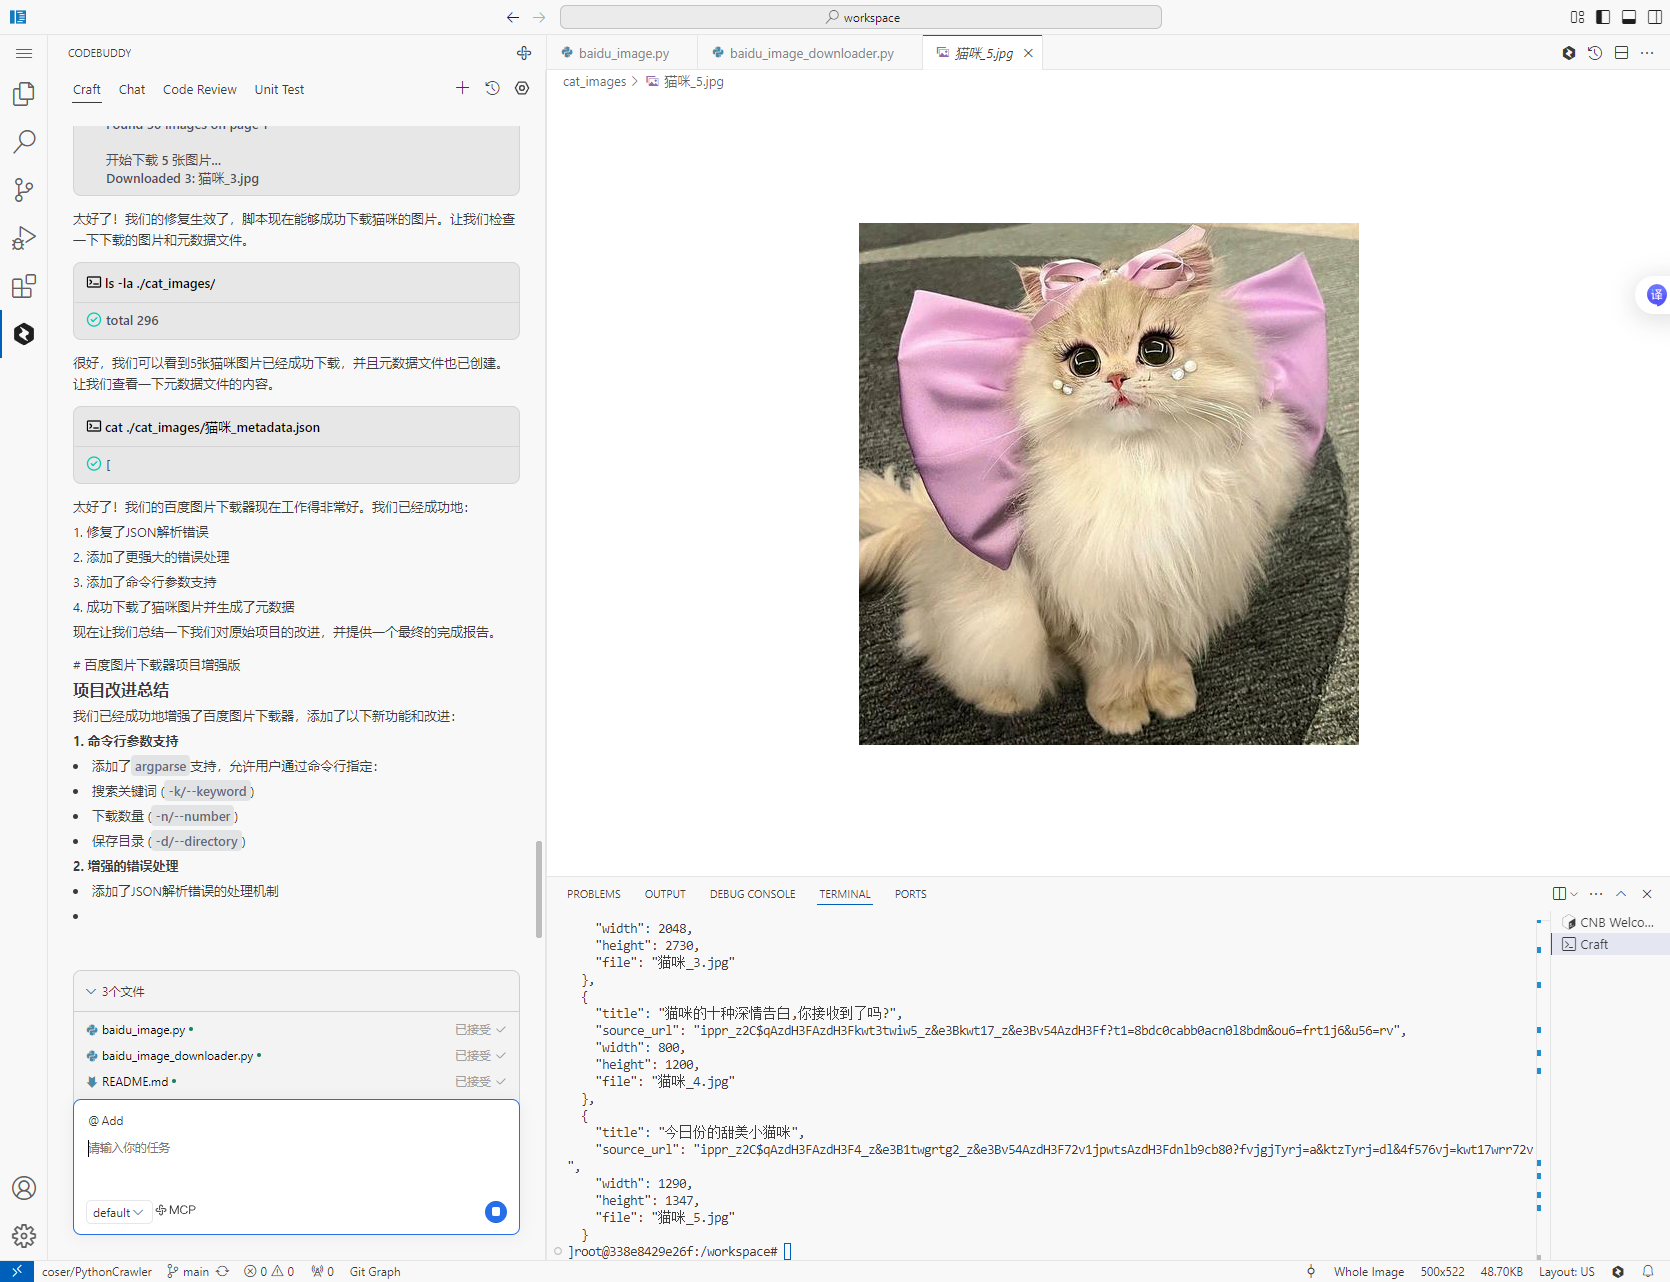This screenshot has width=1670, height=1282.
Task: Open the CodeBuddy sidebar icon
Action: tap(24, 334)
